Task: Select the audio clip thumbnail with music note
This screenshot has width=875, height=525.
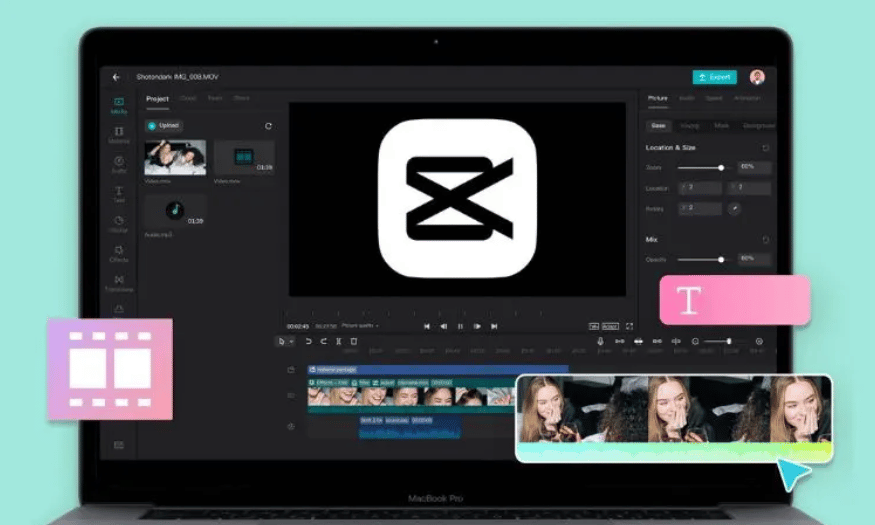Action: (x=175, y=211)
